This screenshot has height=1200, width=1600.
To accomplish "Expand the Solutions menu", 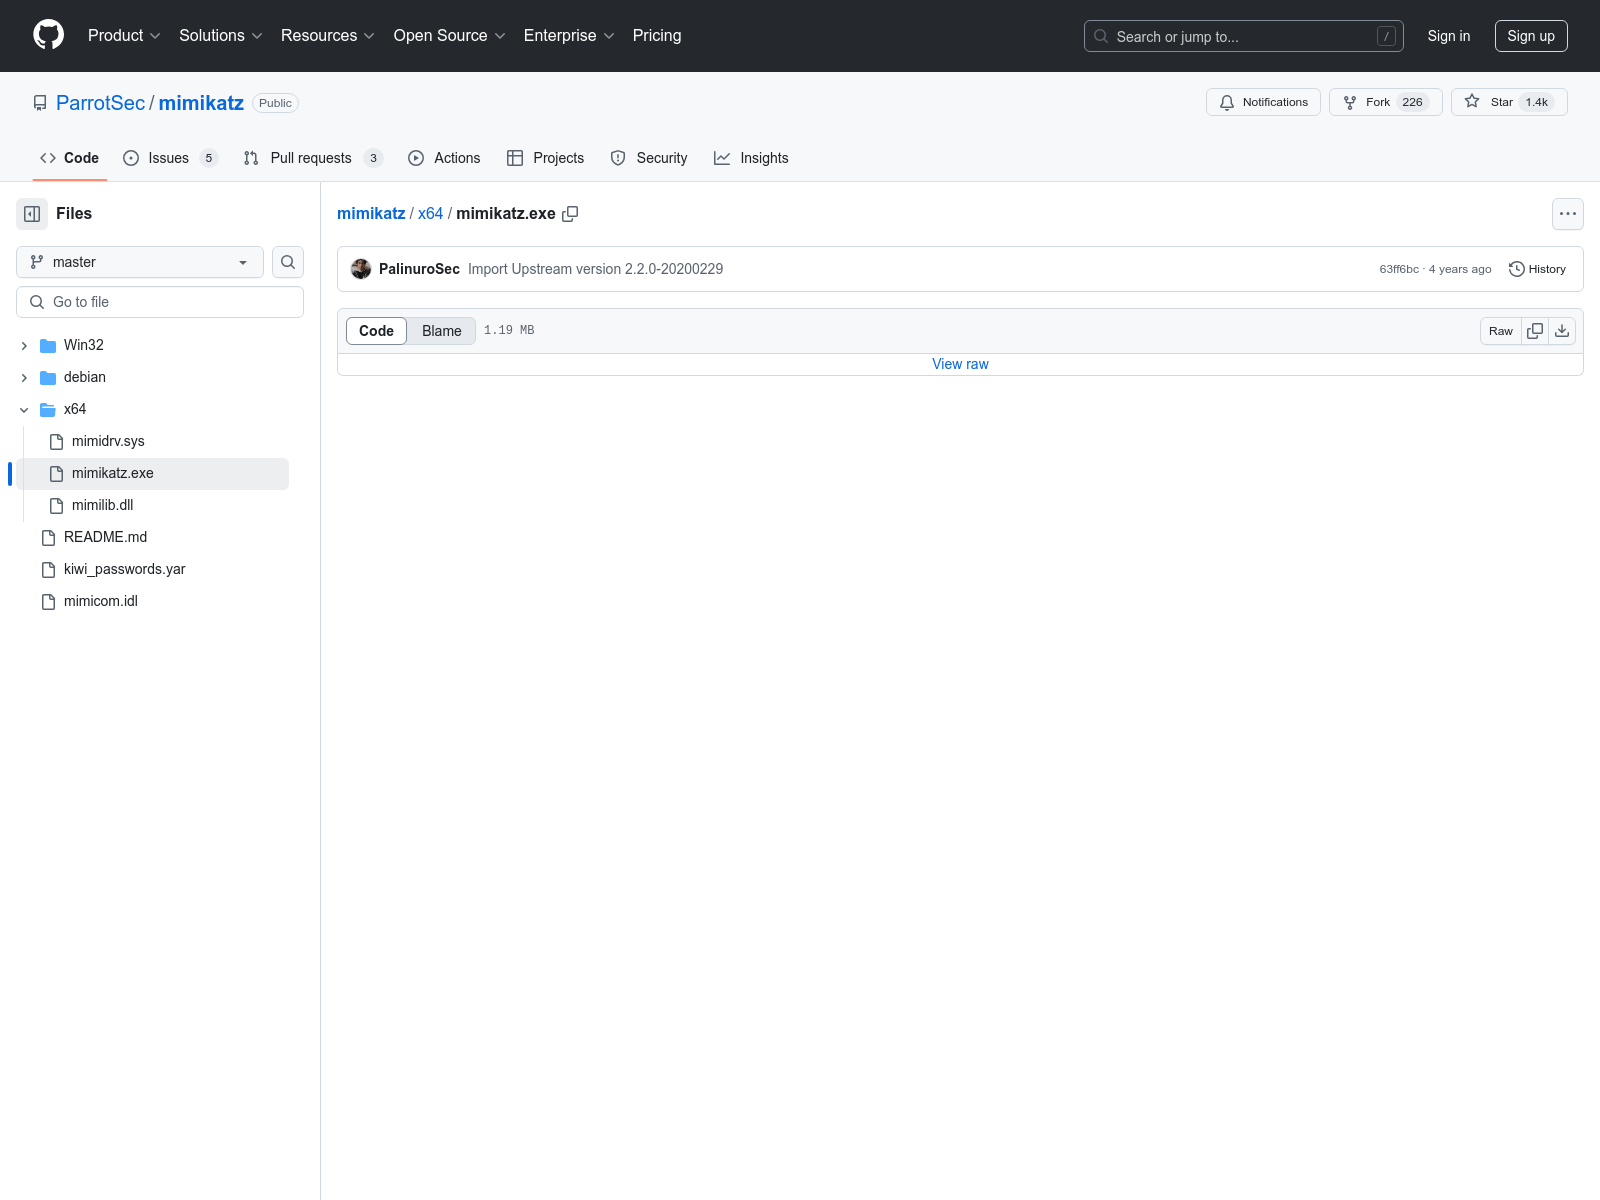I will coord(220,35).
